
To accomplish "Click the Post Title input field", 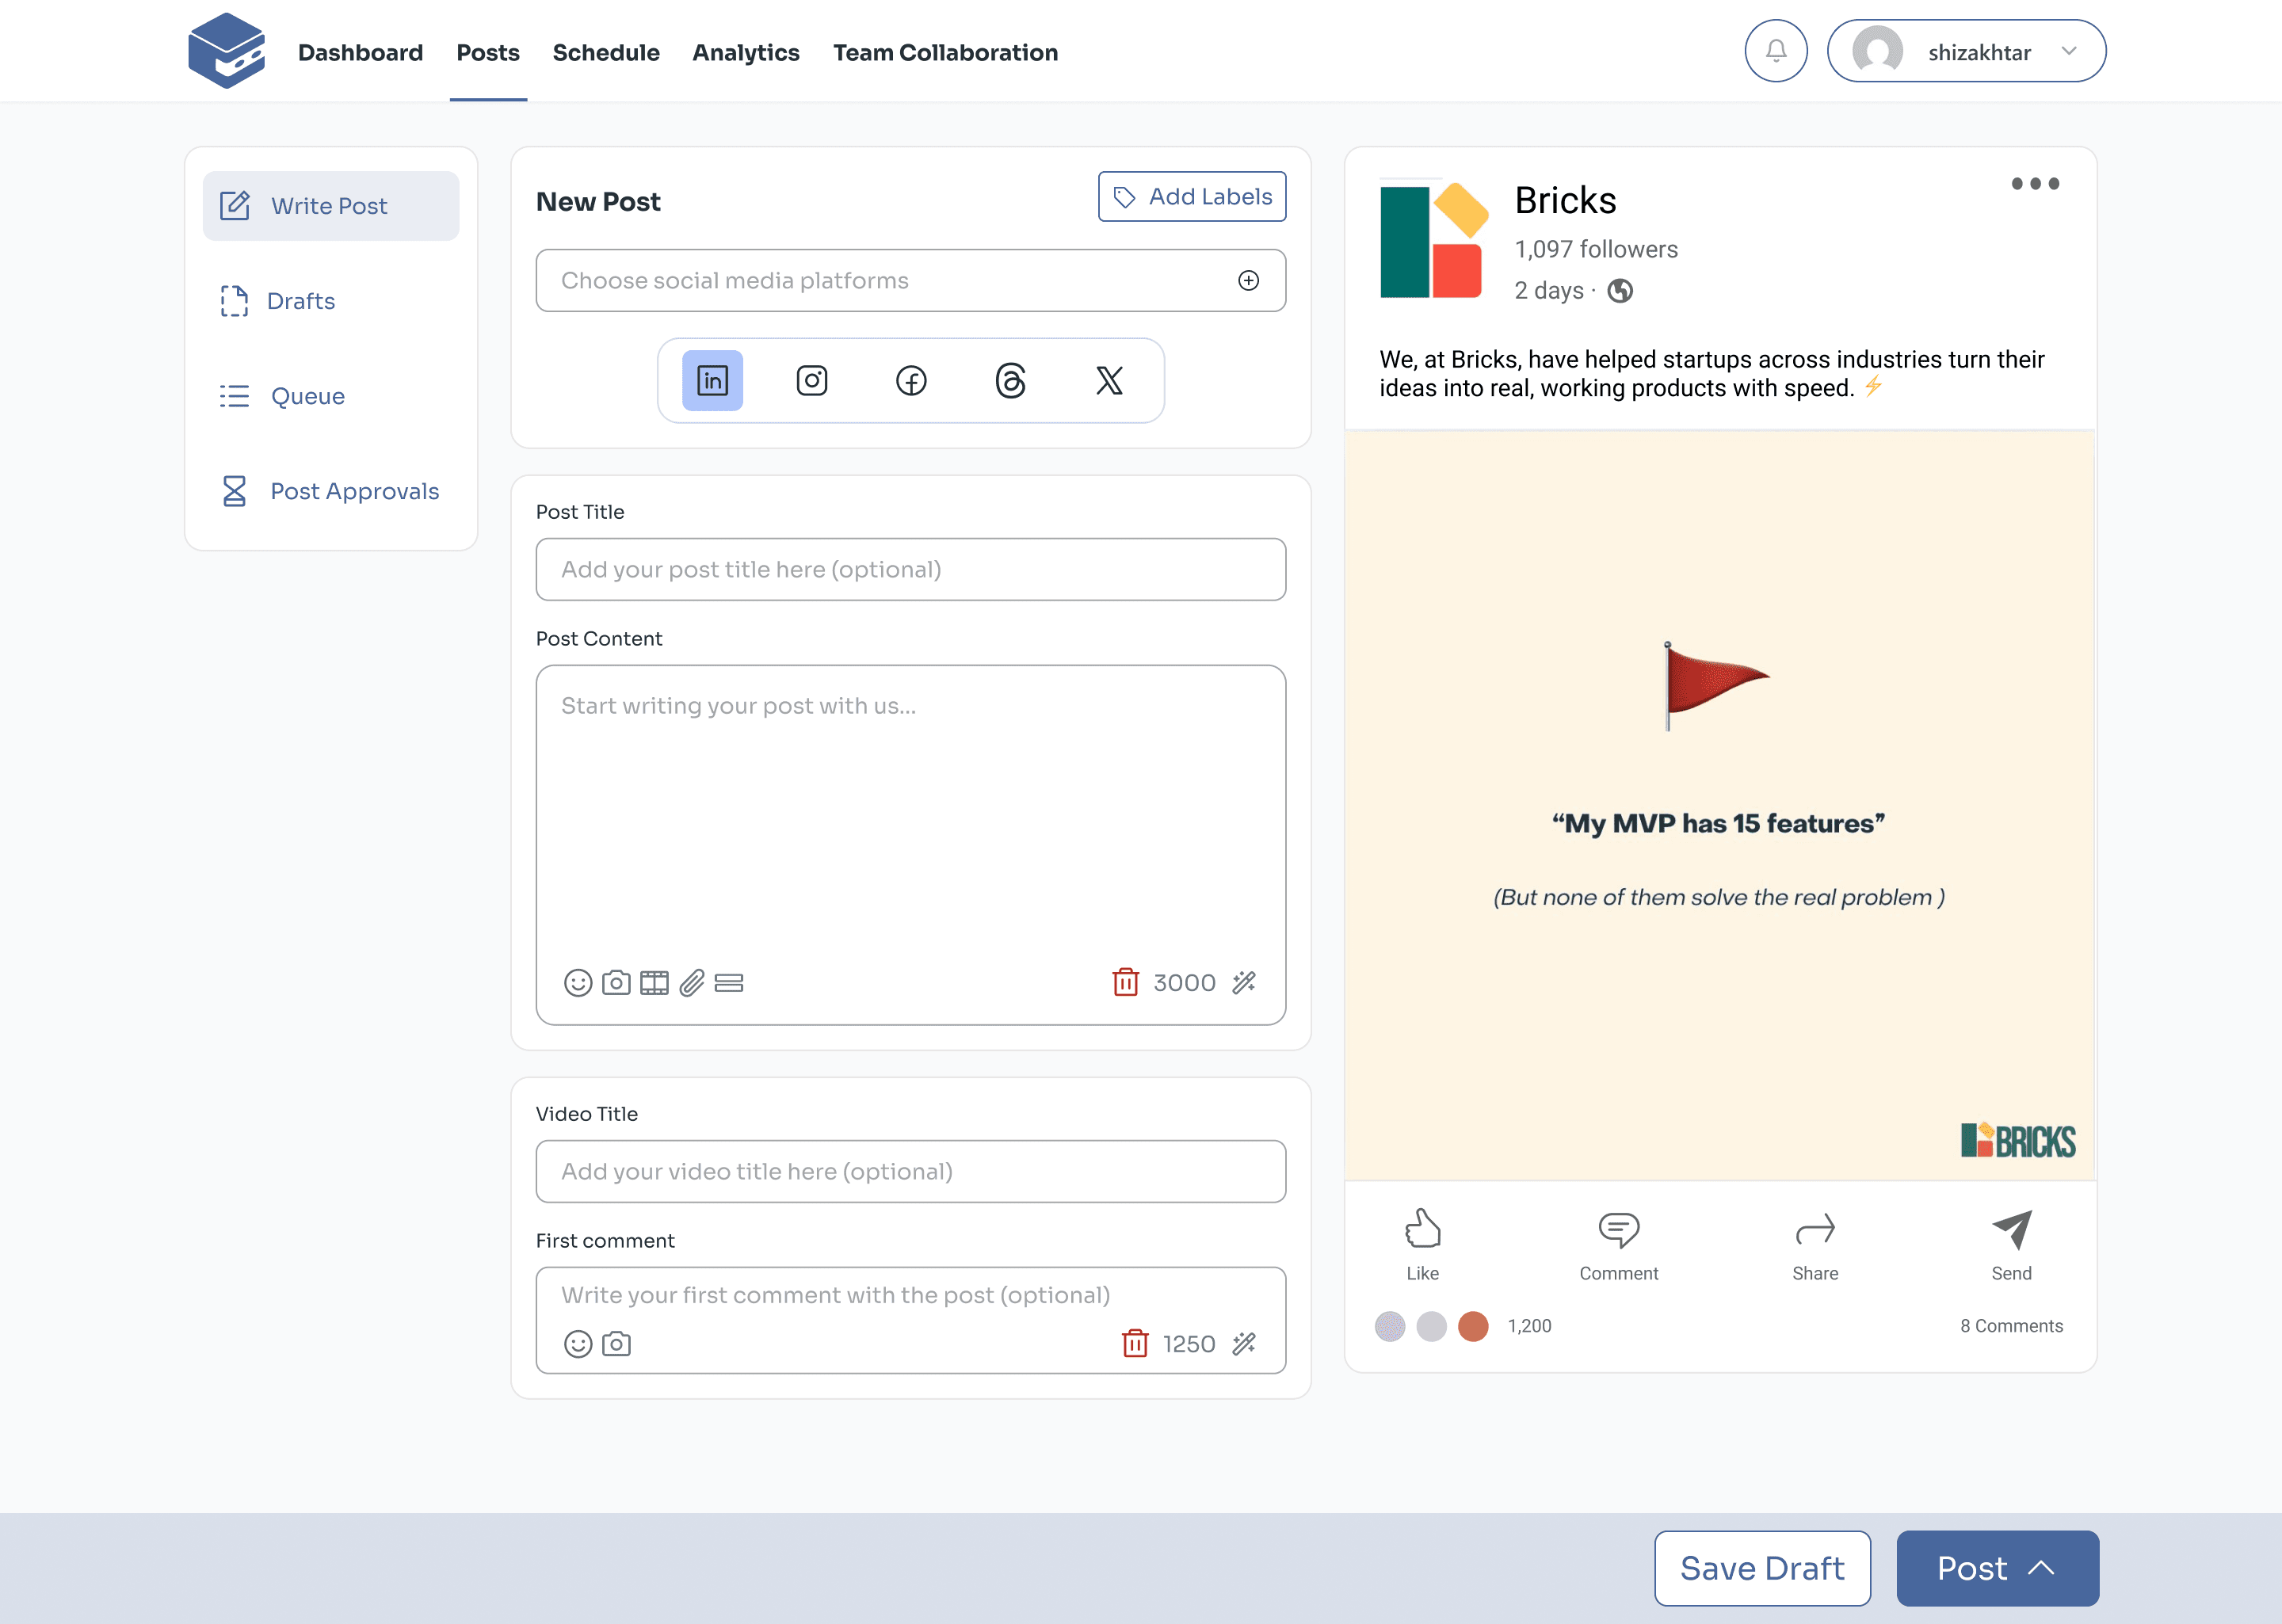I will point(910,569).
